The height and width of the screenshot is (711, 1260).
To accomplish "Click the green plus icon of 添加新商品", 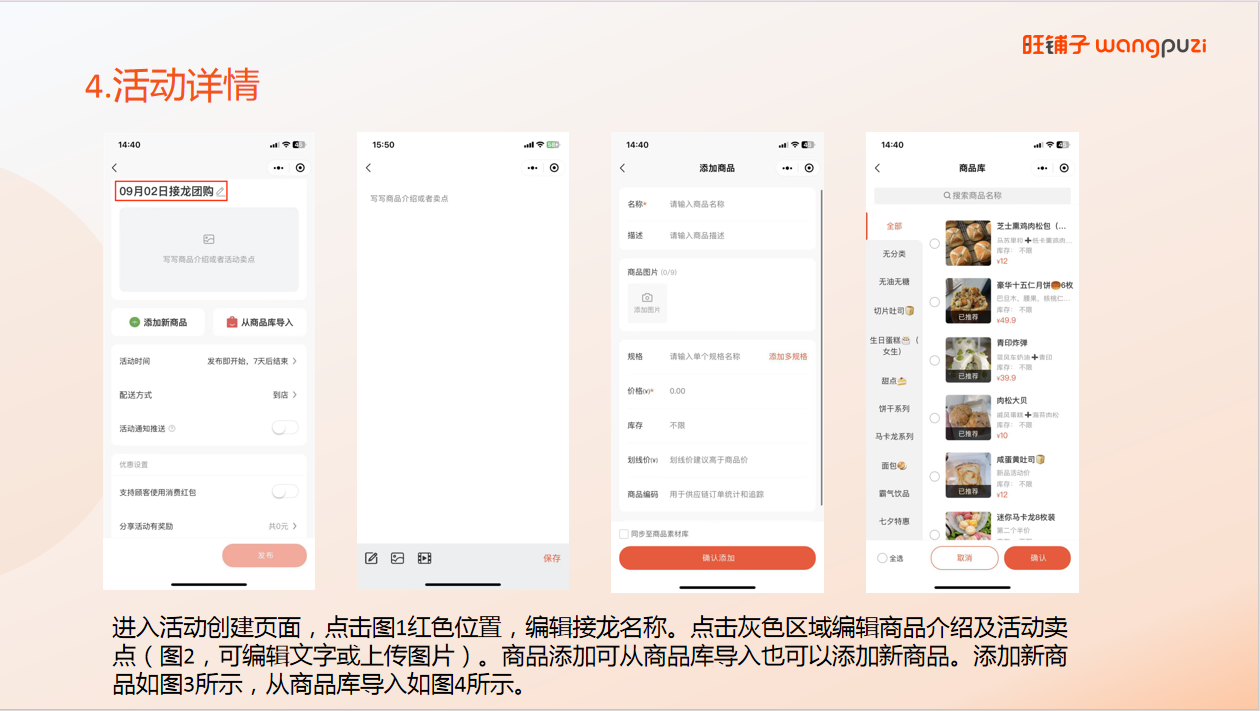I will (x=134, y=322).
